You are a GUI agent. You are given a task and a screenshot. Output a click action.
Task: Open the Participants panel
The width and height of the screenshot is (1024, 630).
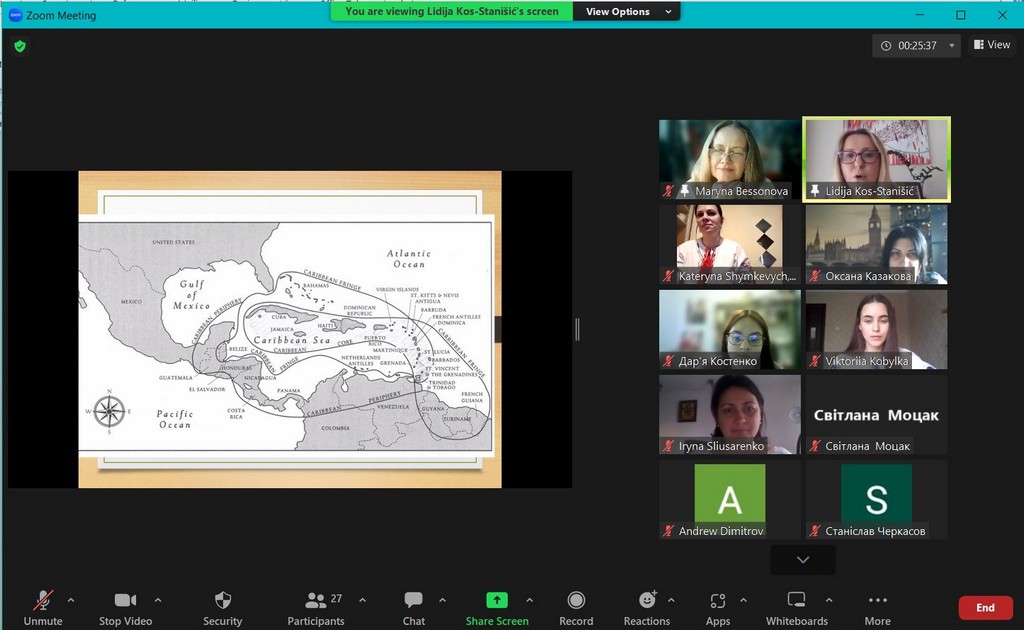[x=316, y=600]
